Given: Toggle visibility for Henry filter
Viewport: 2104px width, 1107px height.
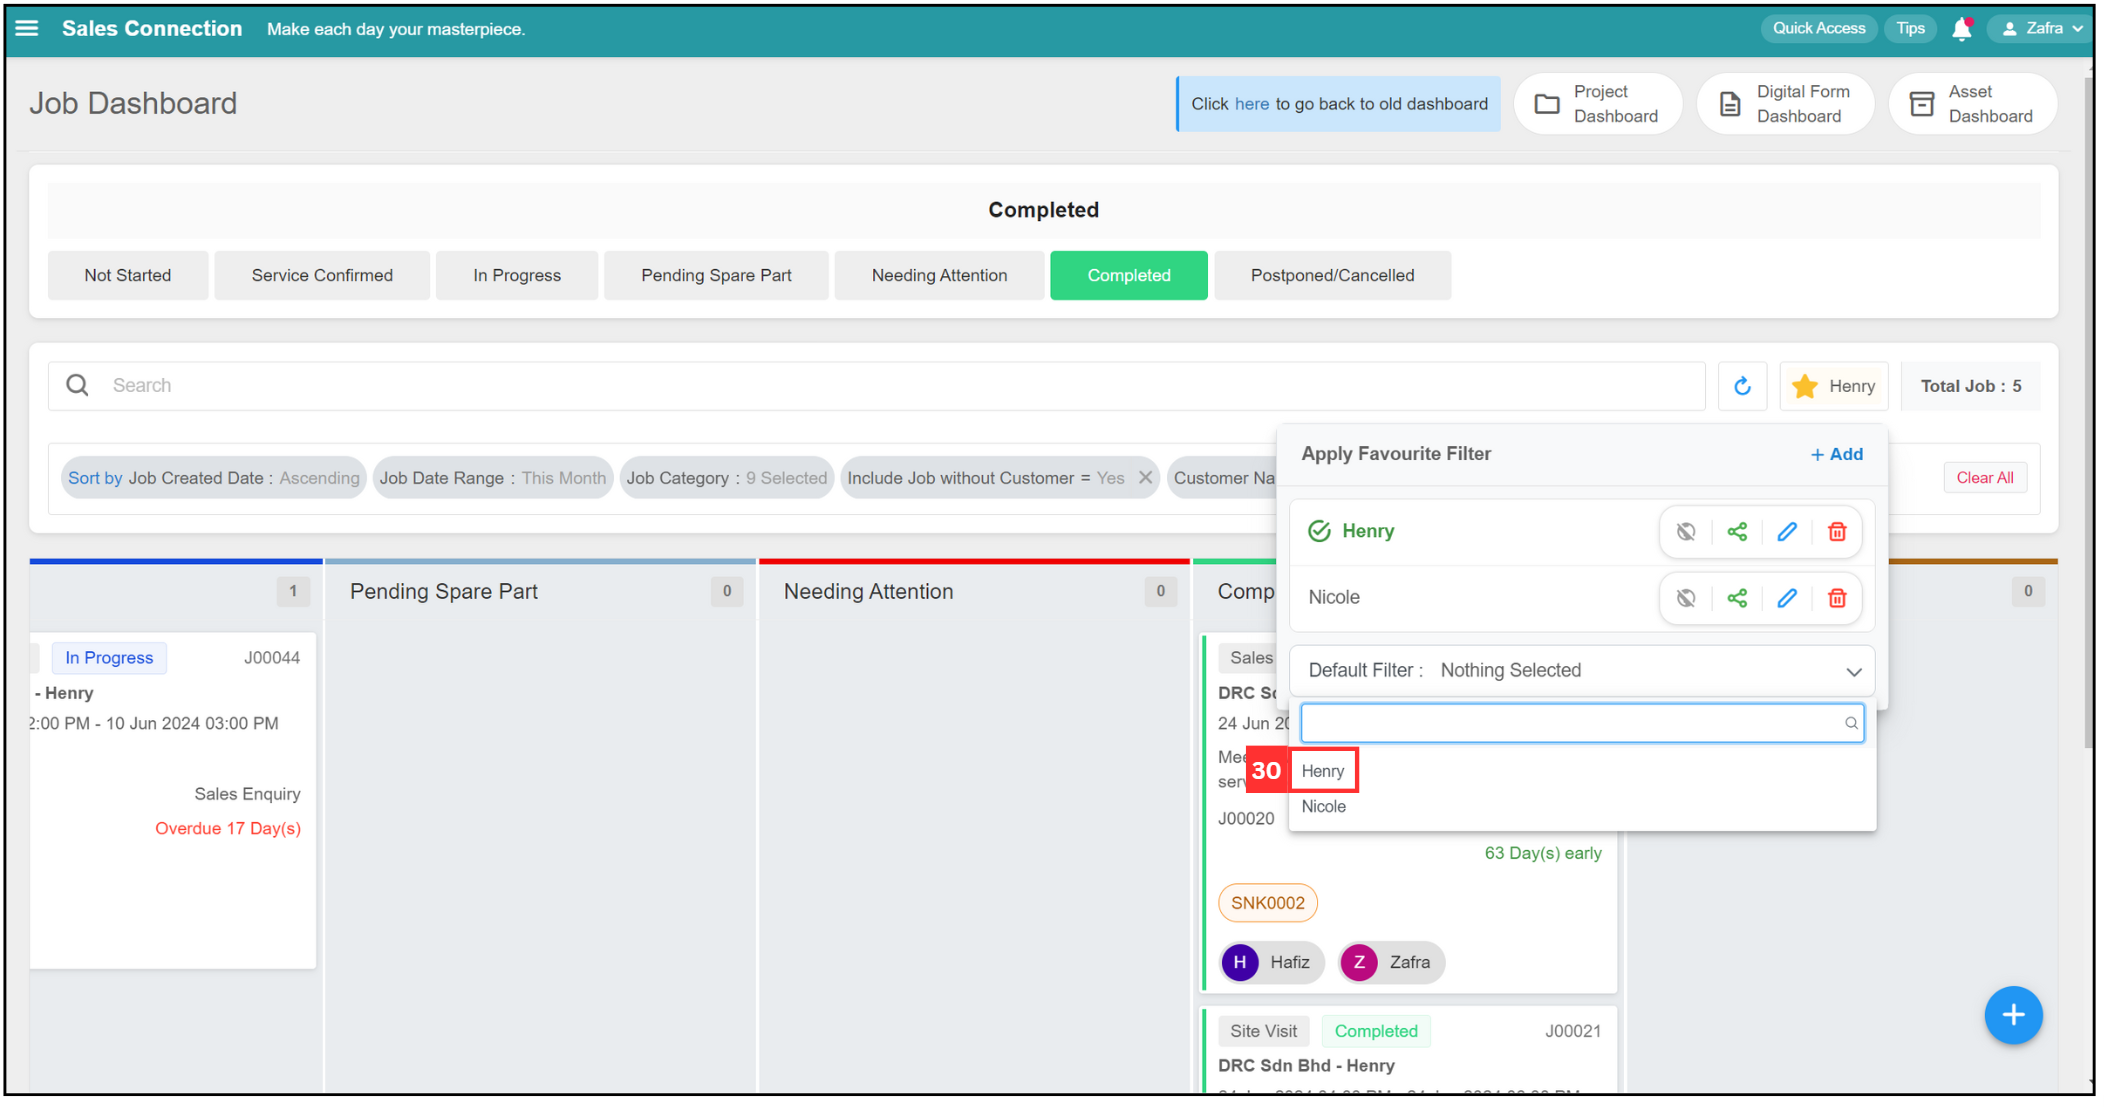Looking at the screenshot, I should (1686, 532).
